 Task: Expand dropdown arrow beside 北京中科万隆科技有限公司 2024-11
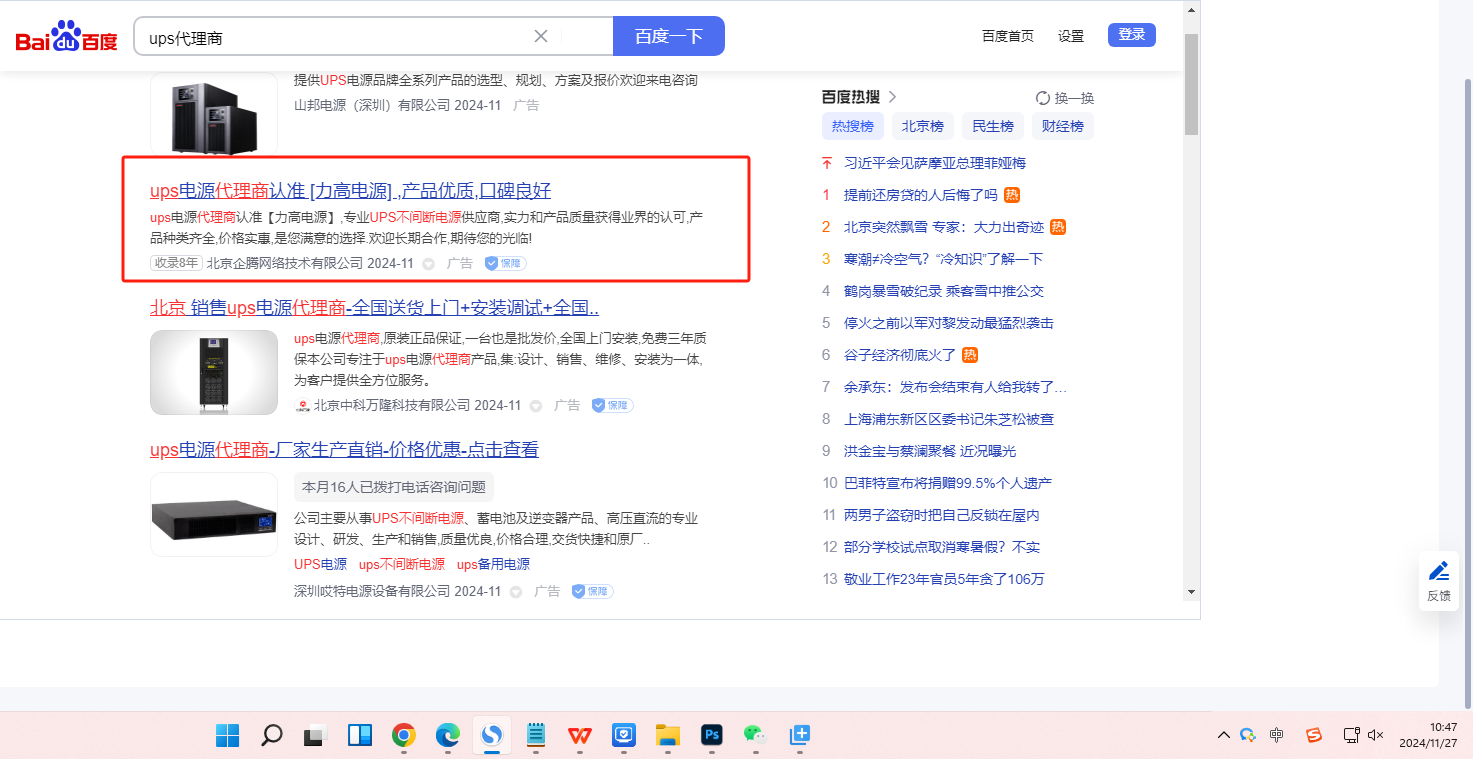[x=536, y=406]
